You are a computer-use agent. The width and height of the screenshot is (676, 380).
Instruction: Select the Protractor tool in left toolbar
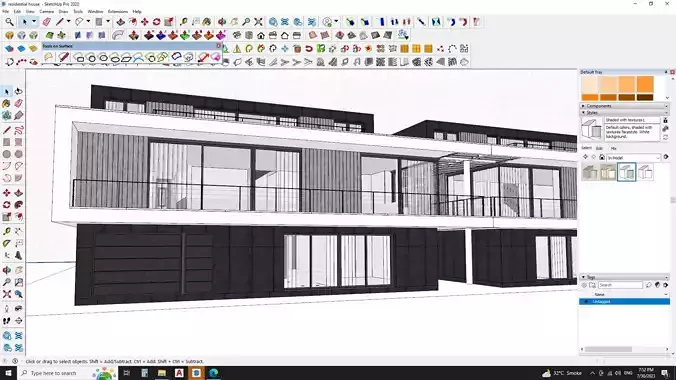pyautogui.click(x=6, y=244)
